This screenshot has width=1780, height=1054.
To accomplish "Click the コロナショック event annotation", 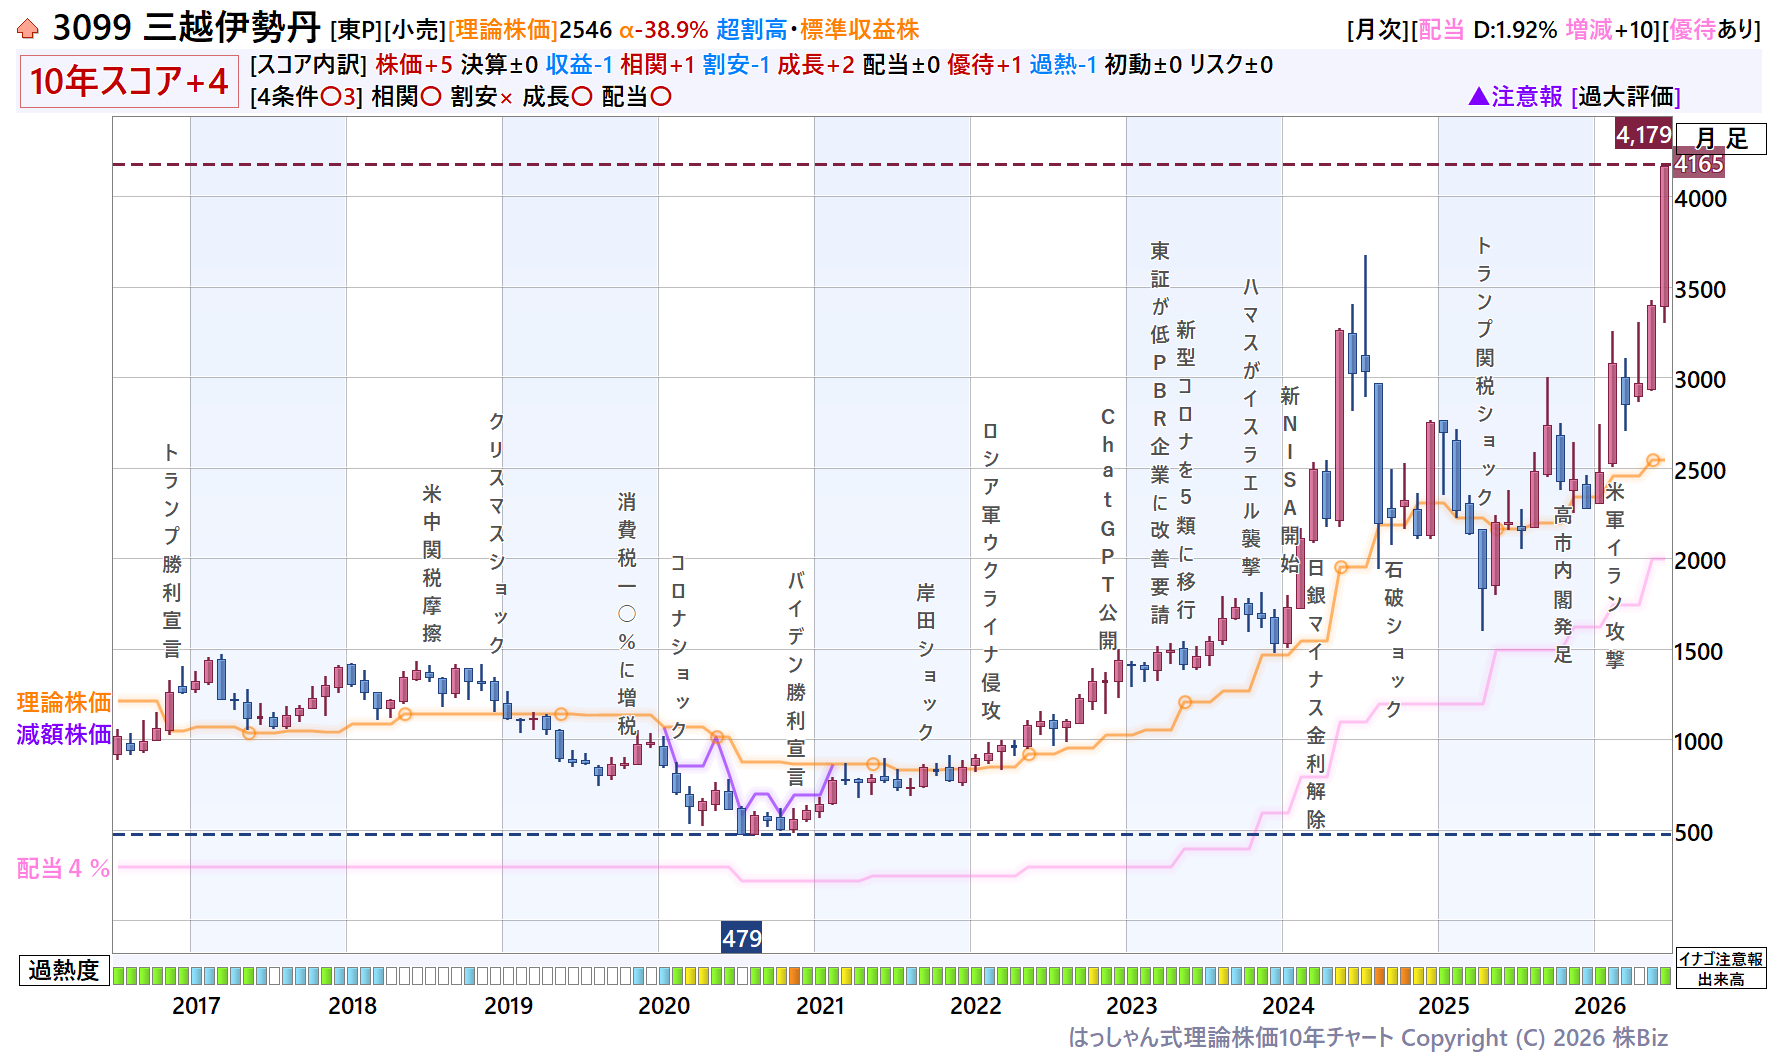I will tap(679, 647).
